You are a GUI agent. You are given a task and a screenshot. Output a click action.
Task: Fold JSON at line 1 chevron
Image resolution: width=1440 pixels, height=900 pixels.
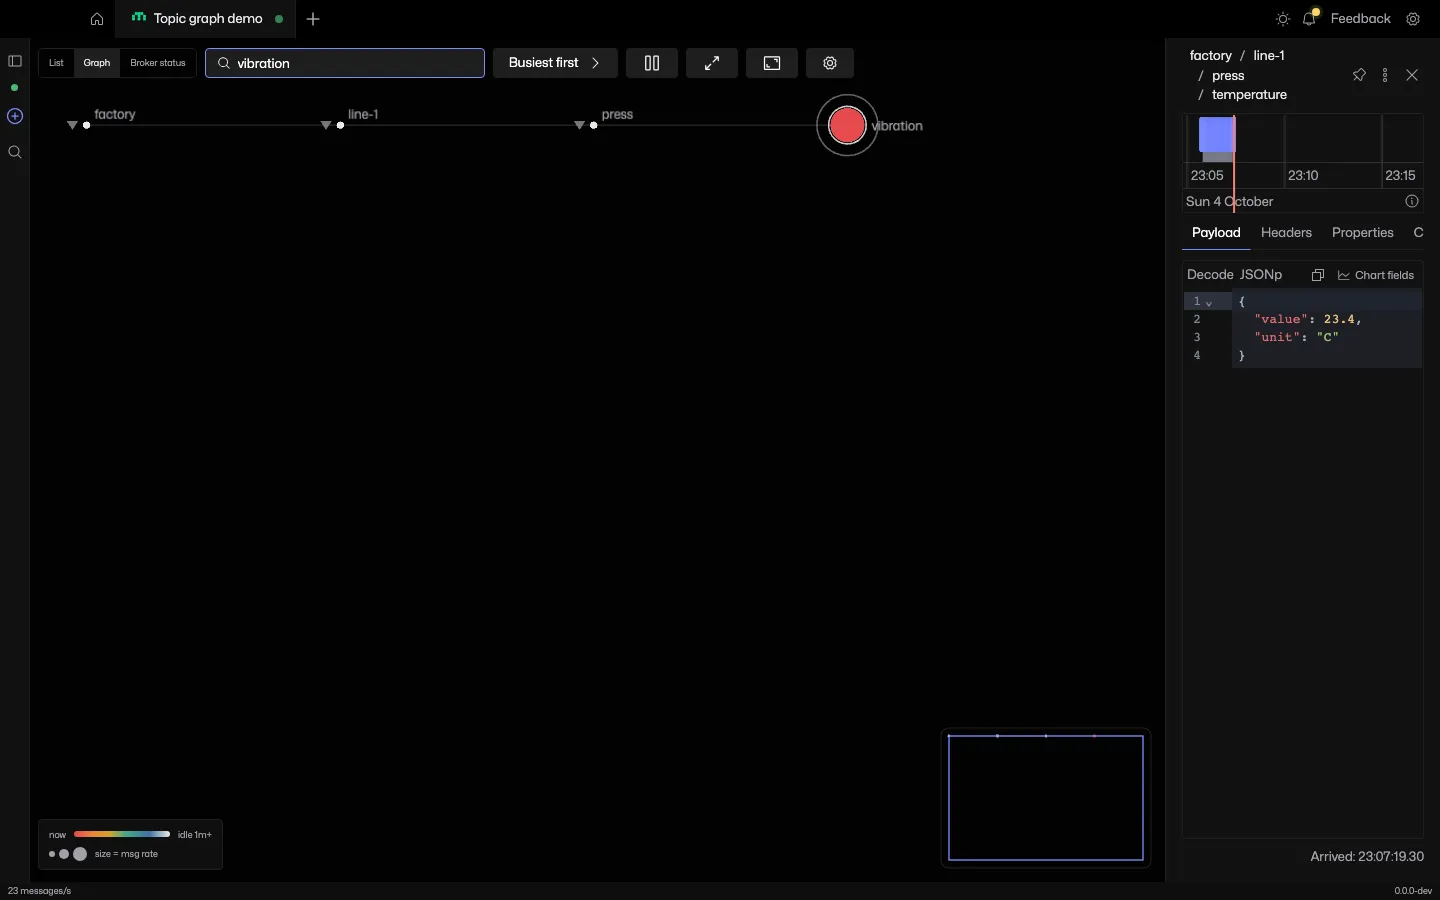pyautogui.click(x=1209, y=303)
